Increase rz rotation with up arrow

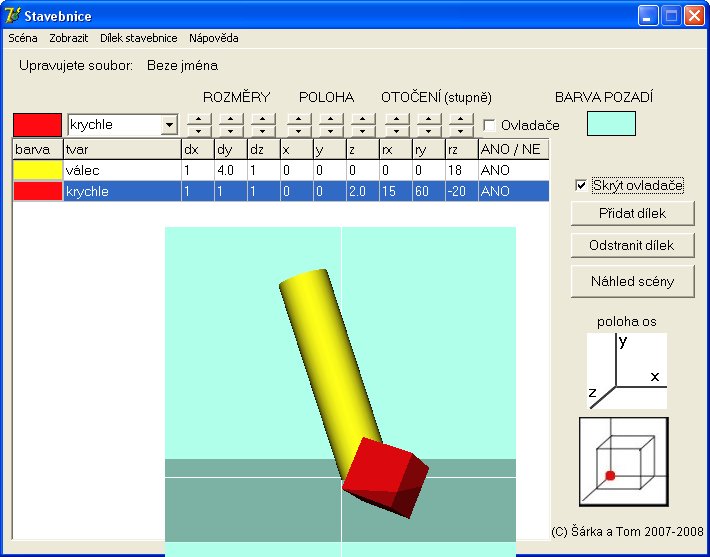(x=461, y=119)
